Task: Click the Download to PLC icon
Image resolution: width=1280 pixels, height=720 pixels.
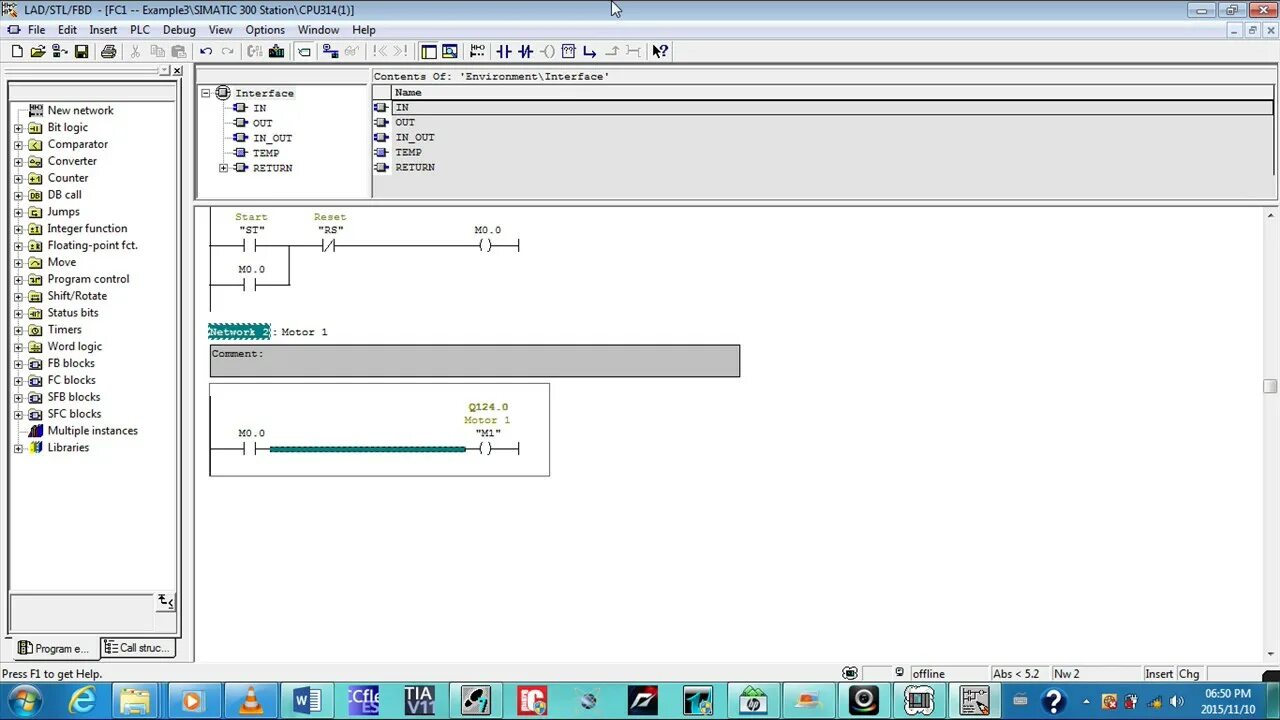Action: 276,51
